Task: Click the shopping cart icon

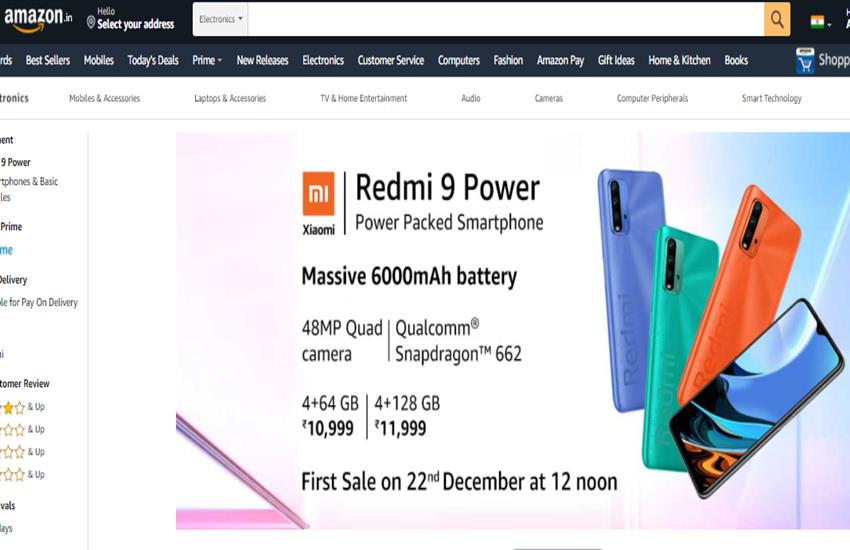Action: tap(805, 61)
